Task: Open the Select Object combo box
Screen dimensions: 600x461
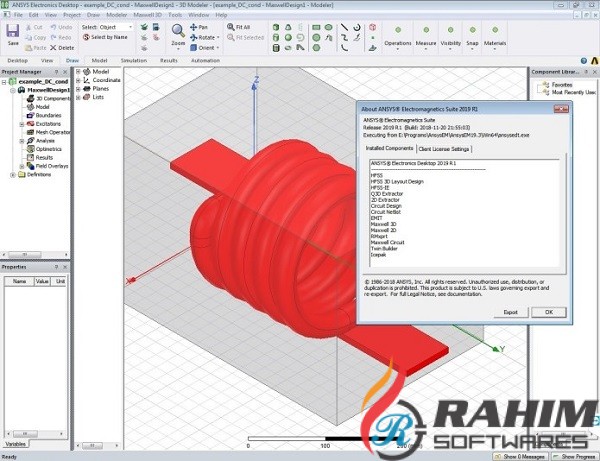Action: click(x=116, y=27)
